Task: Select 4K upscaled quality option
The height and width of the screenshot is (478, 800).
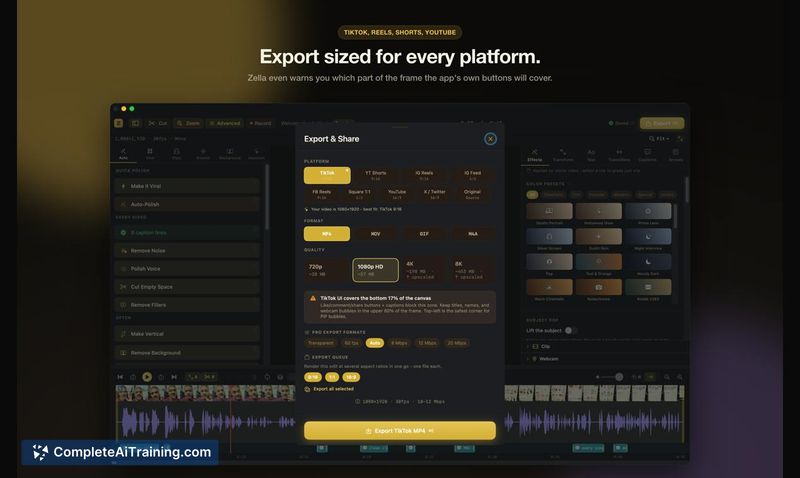Action: click(424, 270)
